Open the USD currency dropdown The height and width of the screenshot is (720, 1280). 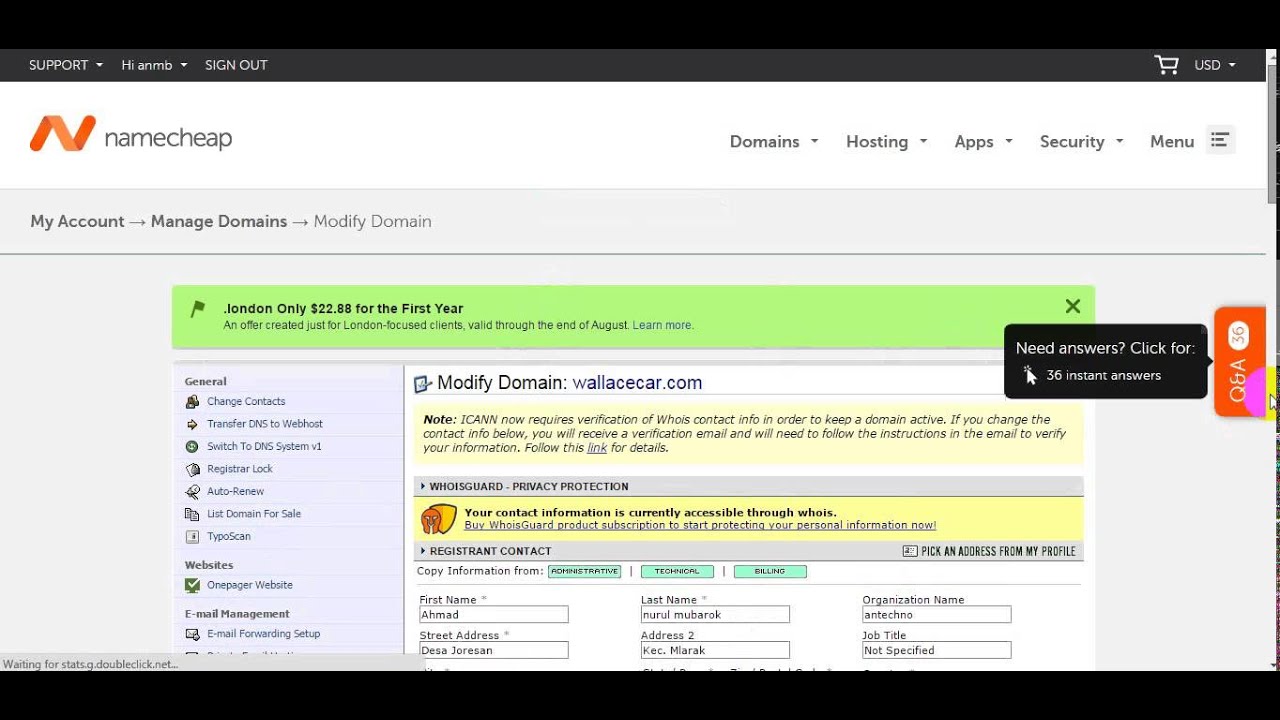point(1215,65)
